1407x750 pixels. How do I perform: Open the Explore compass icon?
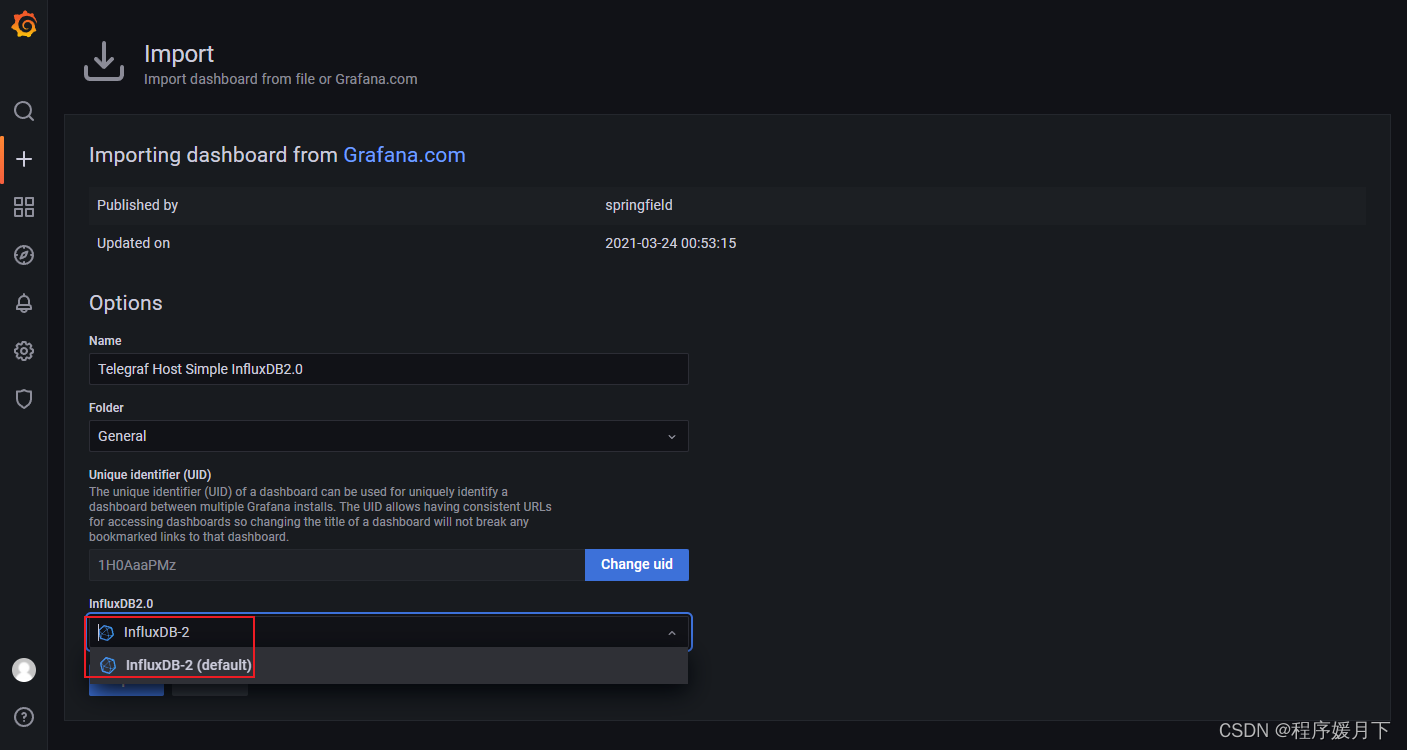(x=24, y=255)
